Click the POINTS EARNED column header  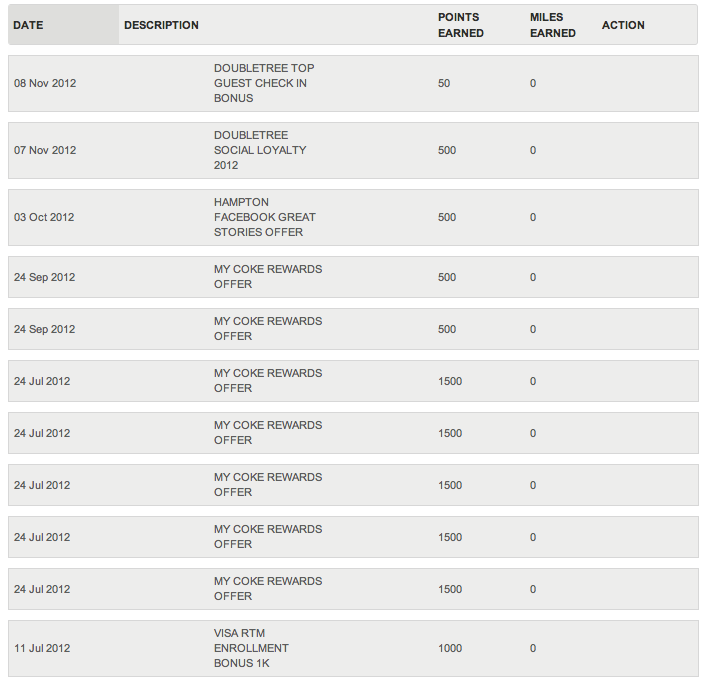[461, 25]
